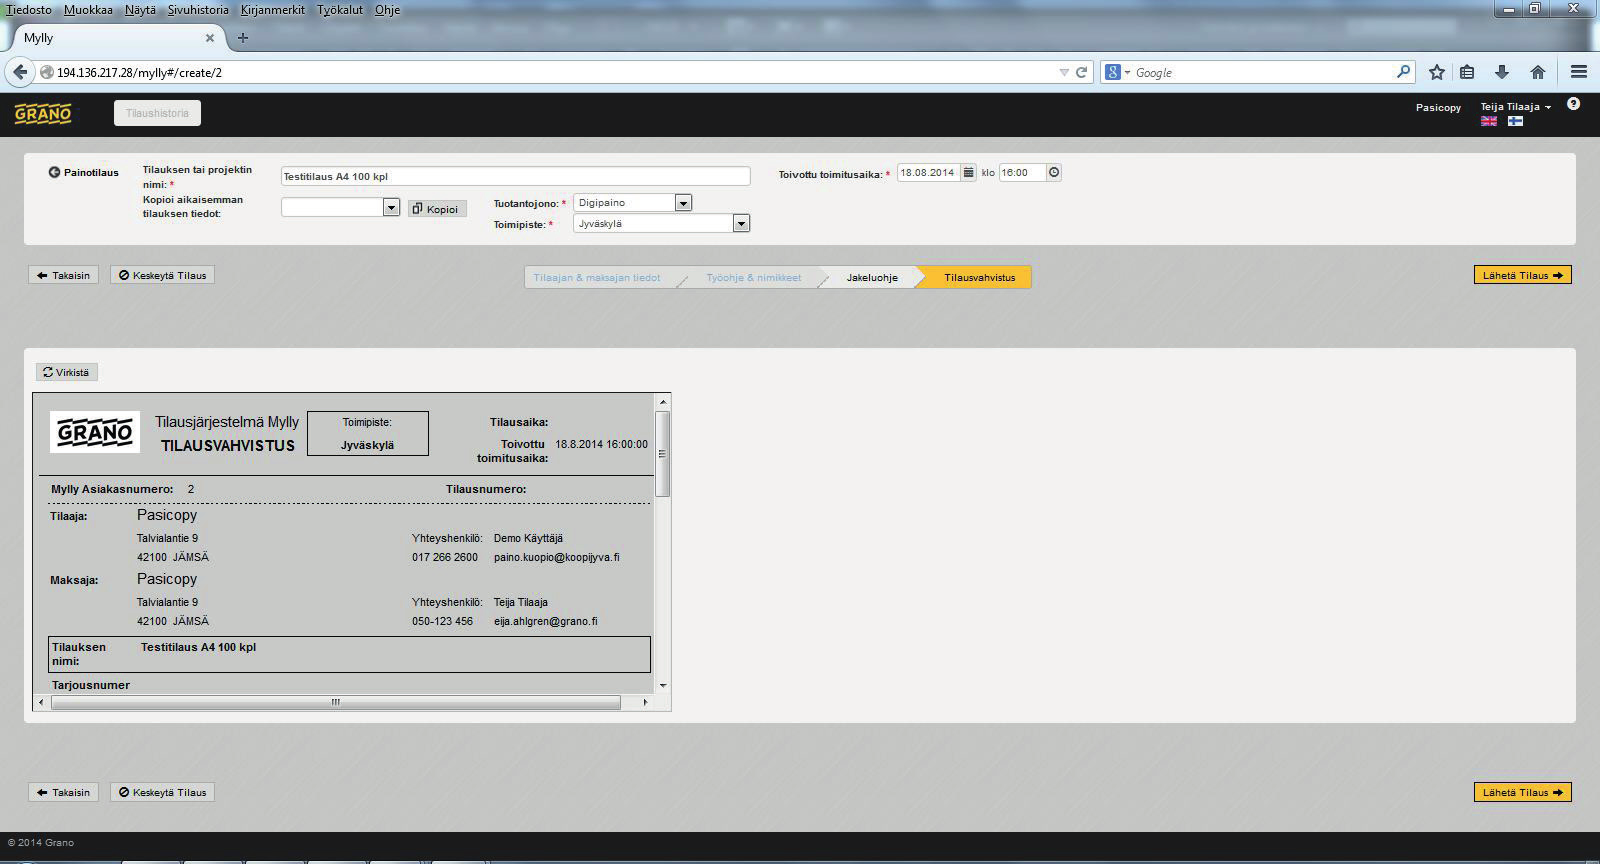
Task: Click the Grano logo in confirmation preview
Action: pos(95,432)
